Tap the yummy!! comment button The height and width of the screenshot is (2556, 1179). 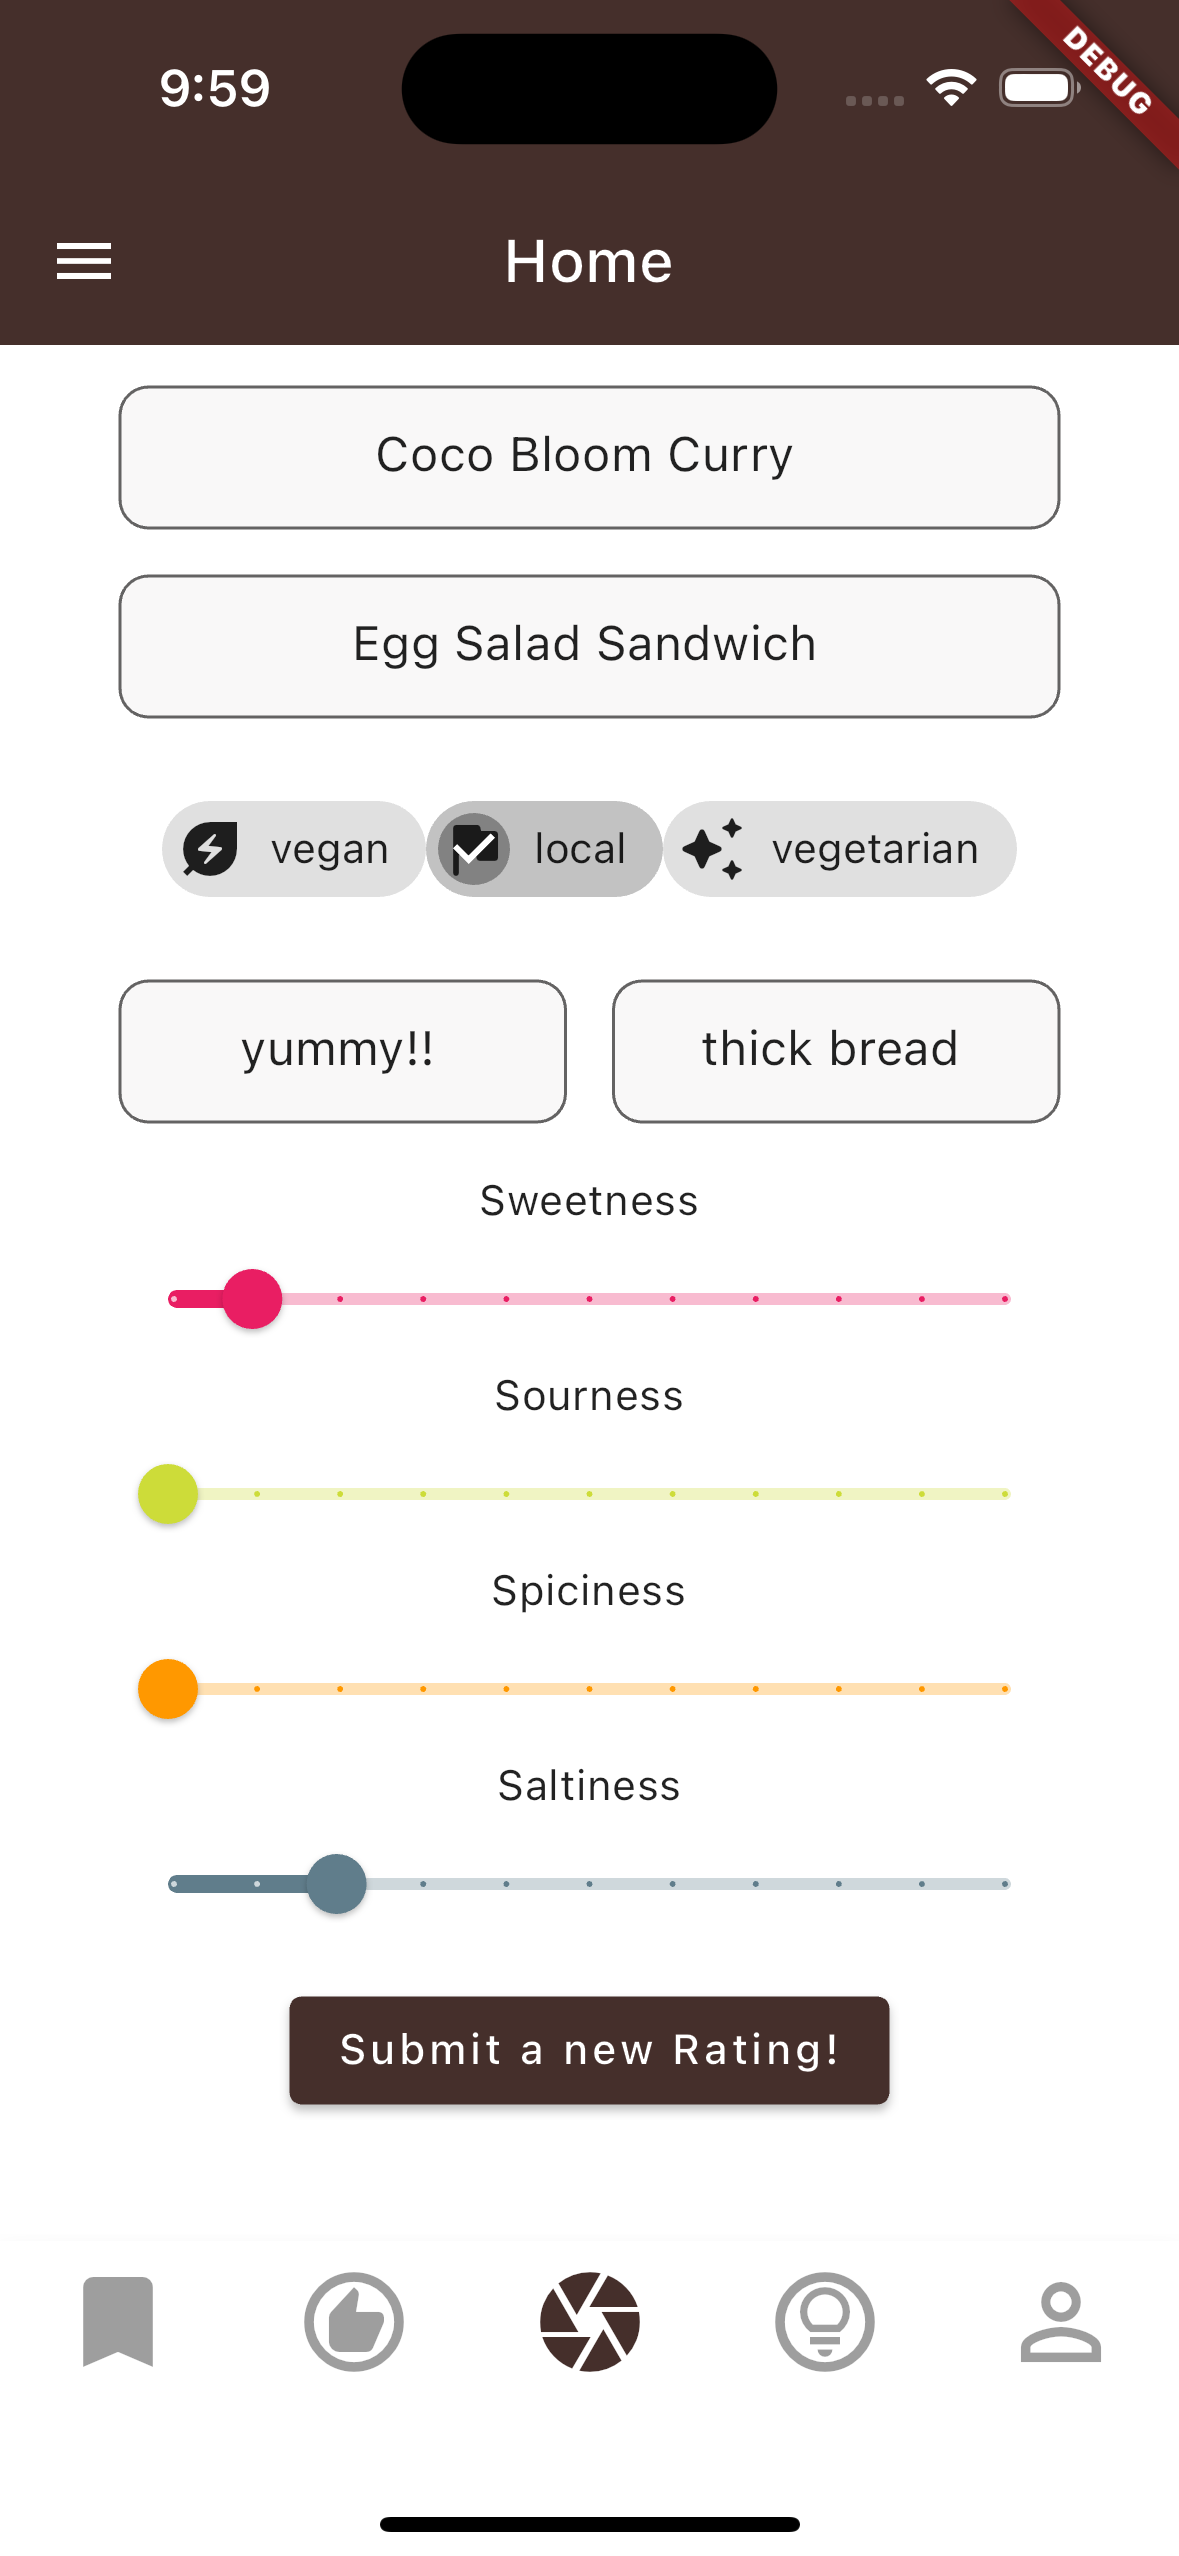[342, 1051]
